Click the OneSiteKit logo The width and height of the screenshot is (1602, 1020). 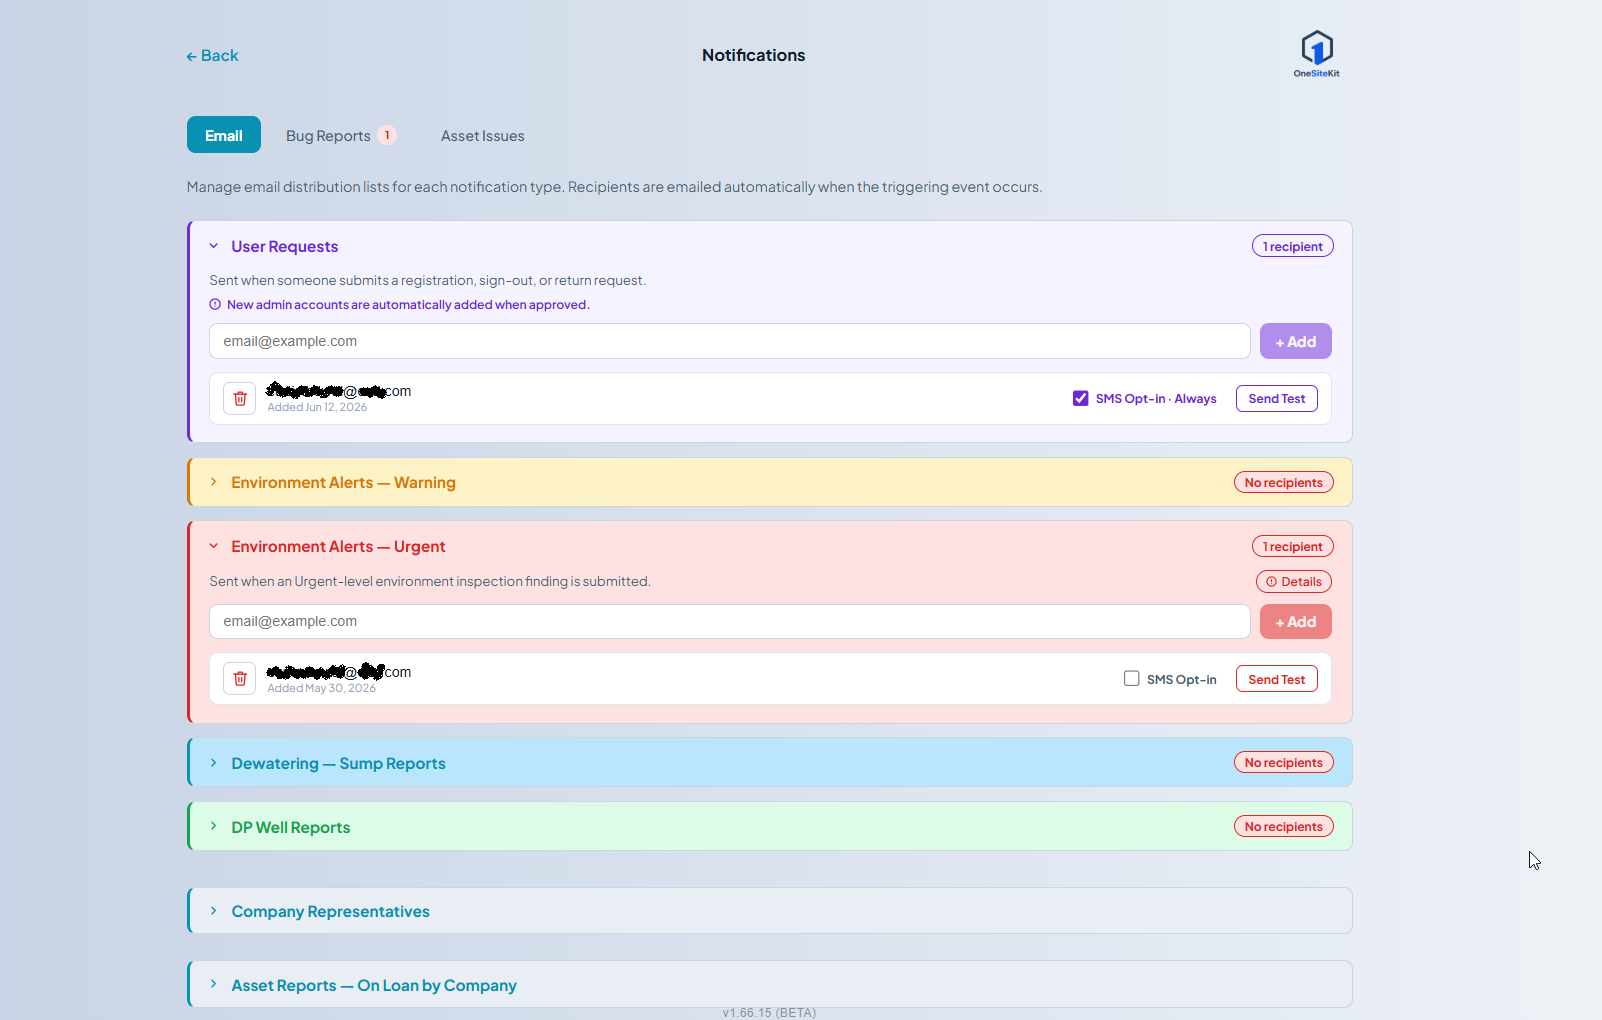click(x=1316, y=54)
